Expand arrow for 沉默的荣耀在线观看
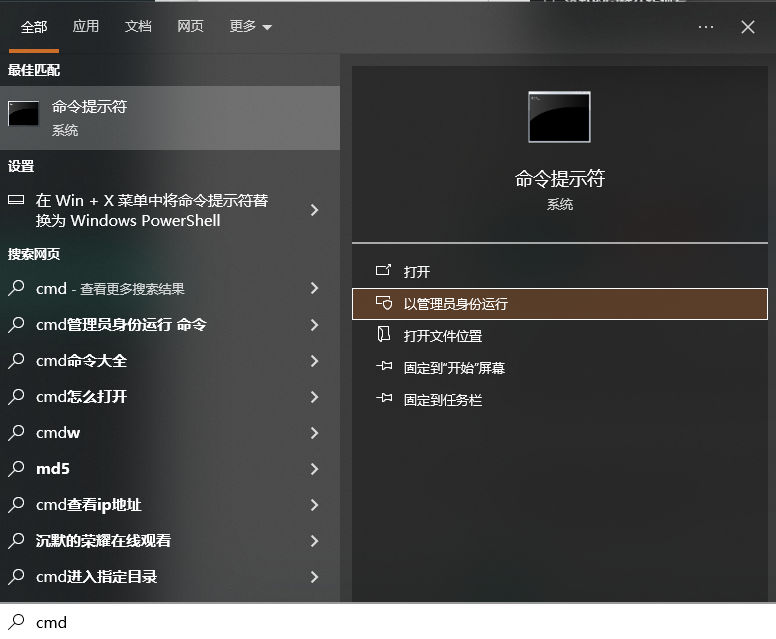The width and height of the screenshot is (776, 639). point(314,541)
